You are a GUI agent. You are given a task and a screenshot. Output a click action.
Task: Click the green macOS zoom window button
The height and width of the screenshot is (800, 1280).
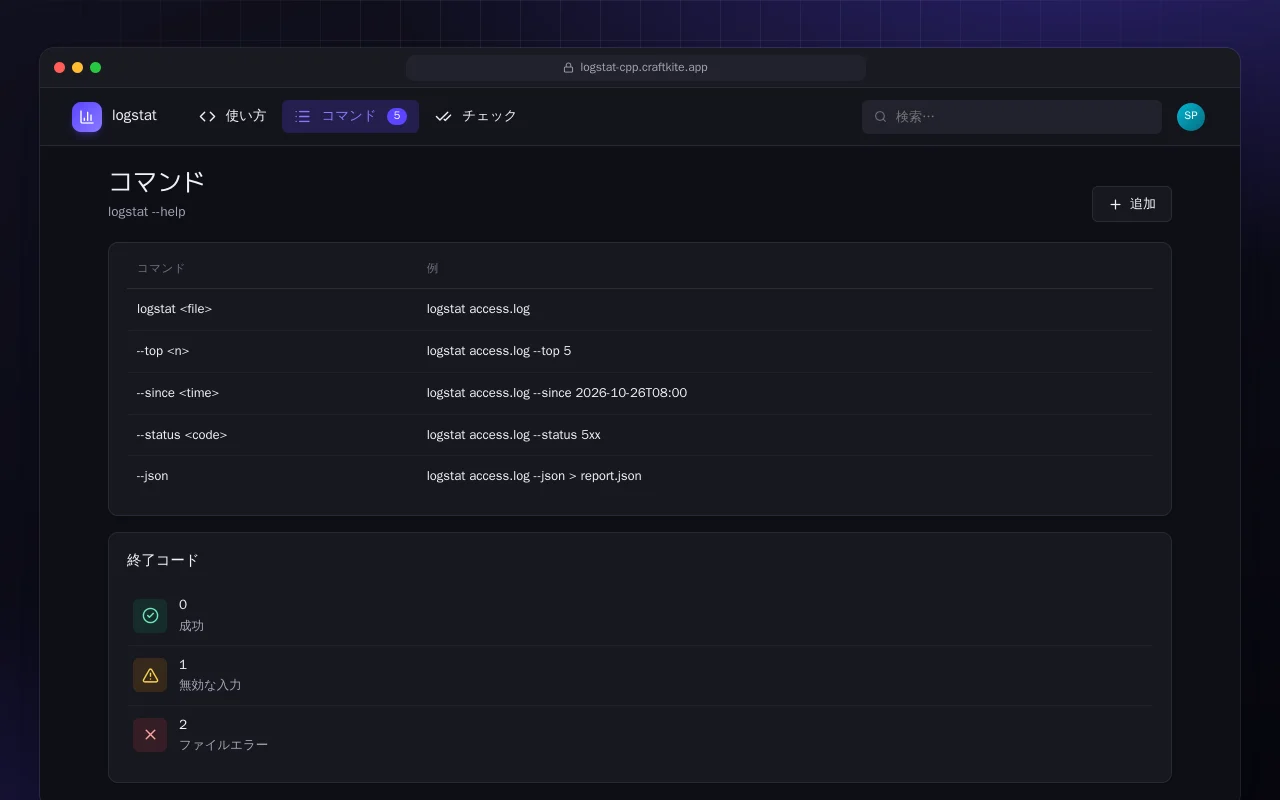point(96,68)
